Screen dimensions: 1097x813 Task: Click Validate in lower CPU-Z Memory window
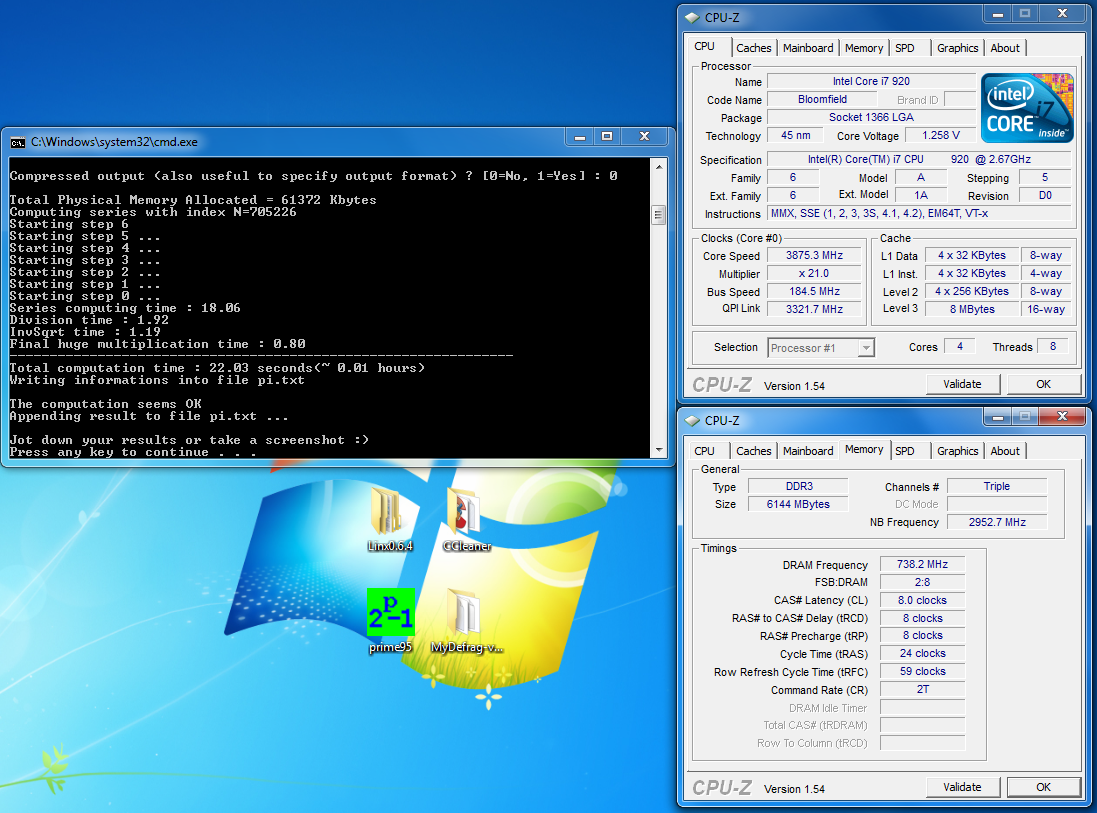coord(963,787)
